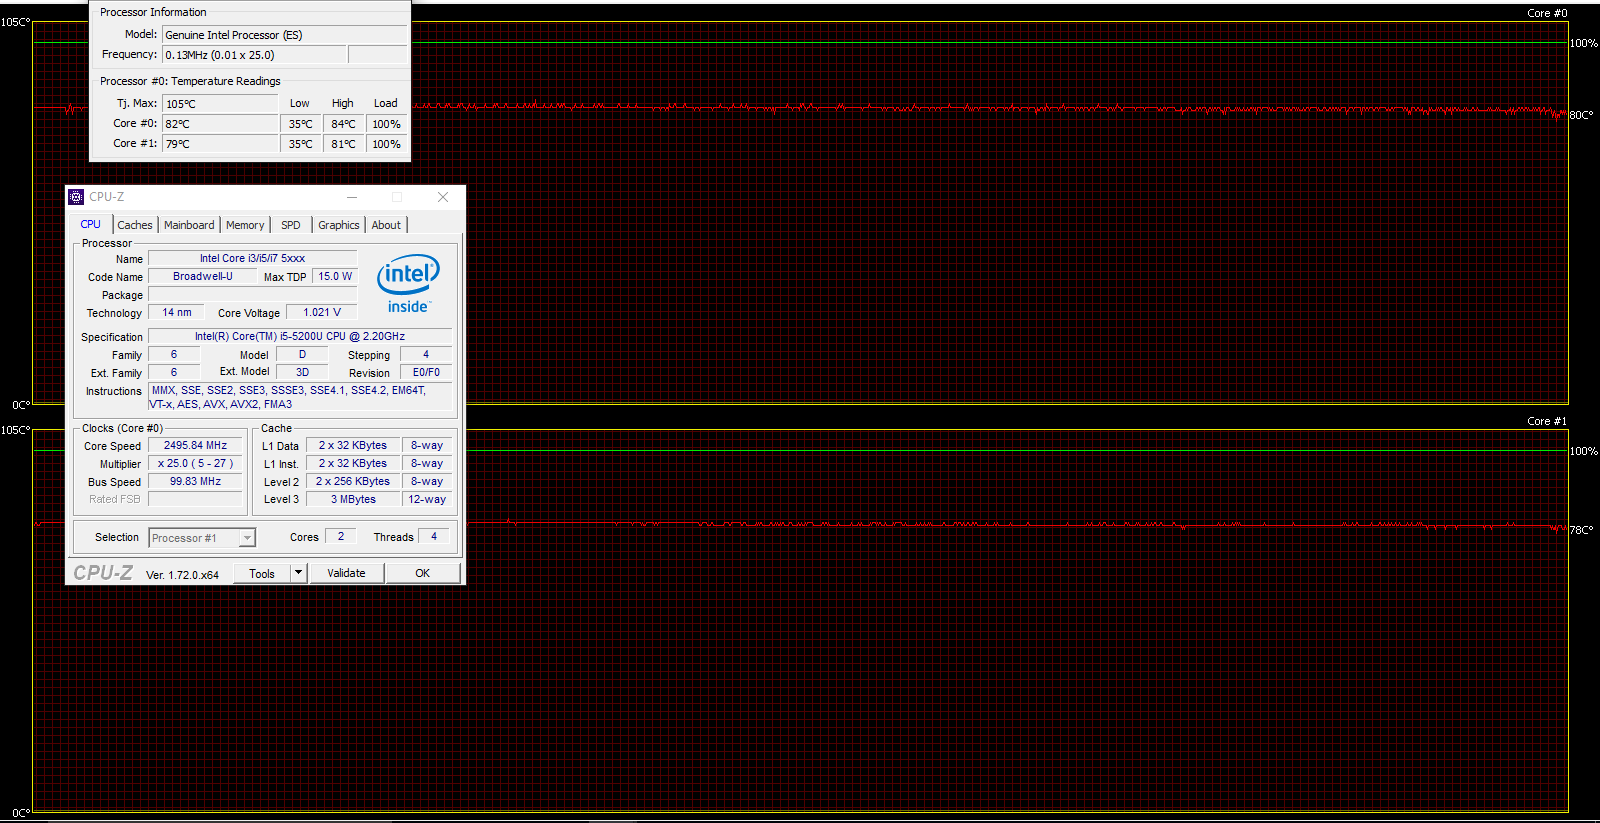Open the About tab

[x=386, y=225]
